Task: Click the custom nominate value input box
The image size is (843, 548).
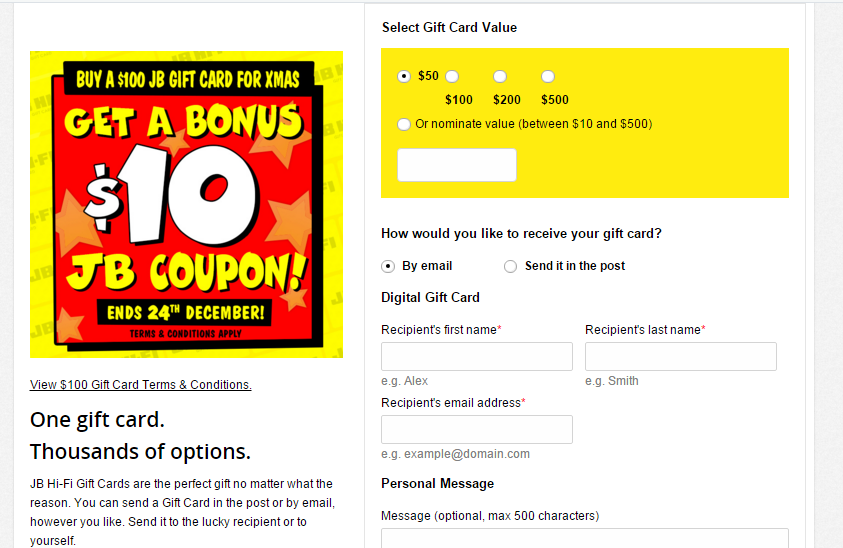Action: tap(457, 165)
